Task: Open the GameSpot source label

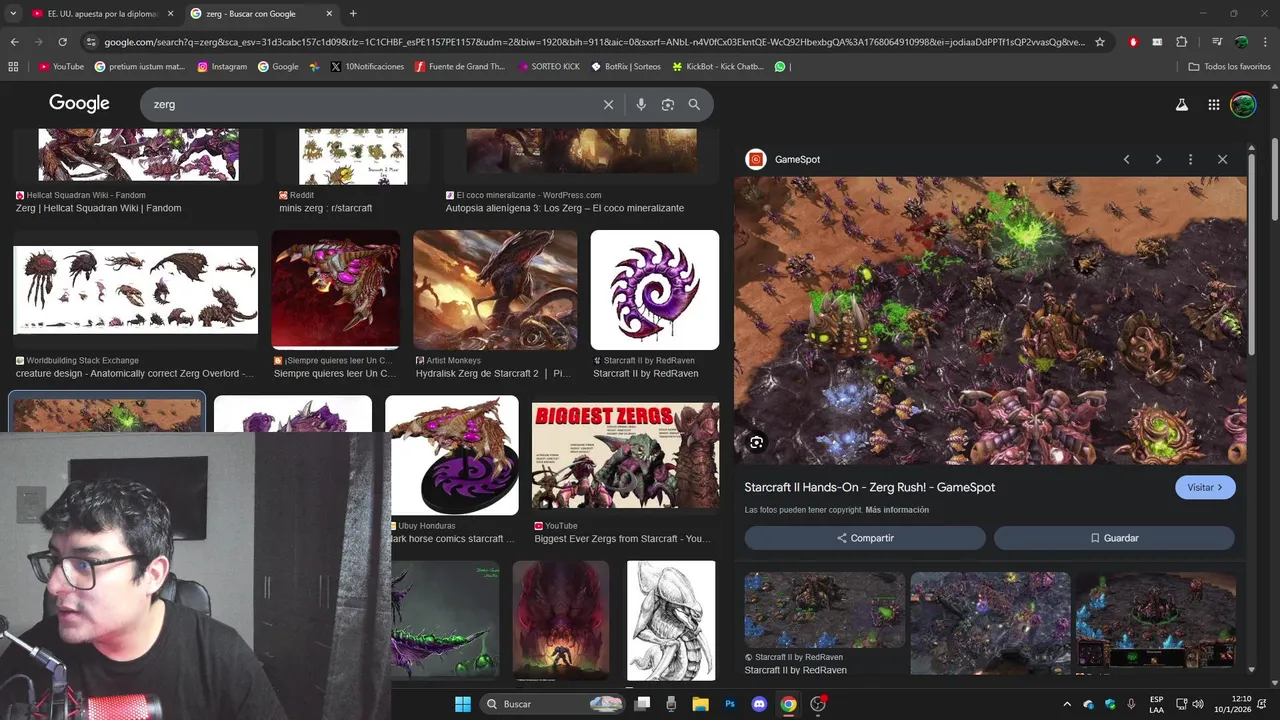Action: pyautogui.click(x=797, y=159)
